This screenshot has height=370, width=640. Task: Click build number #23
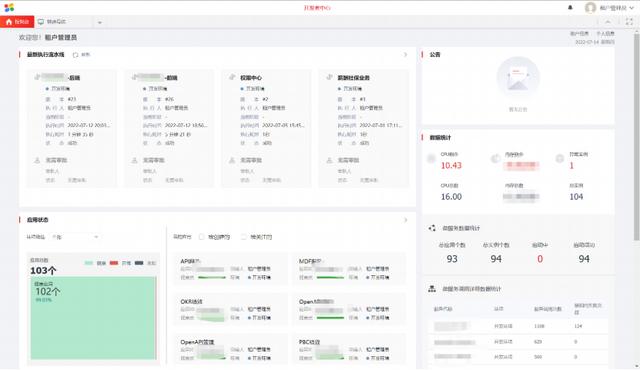(x=72, y=99)
